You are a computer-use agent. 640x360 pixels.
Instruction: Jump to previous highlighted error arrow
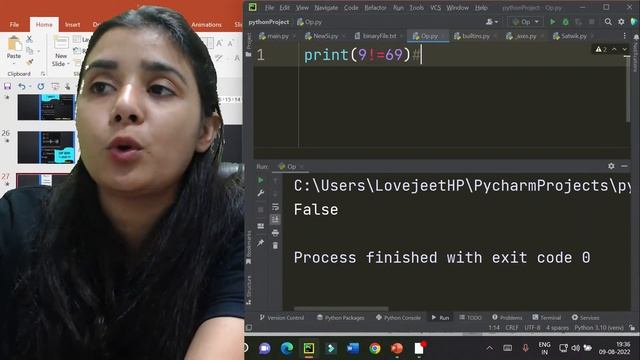[614, 49]
